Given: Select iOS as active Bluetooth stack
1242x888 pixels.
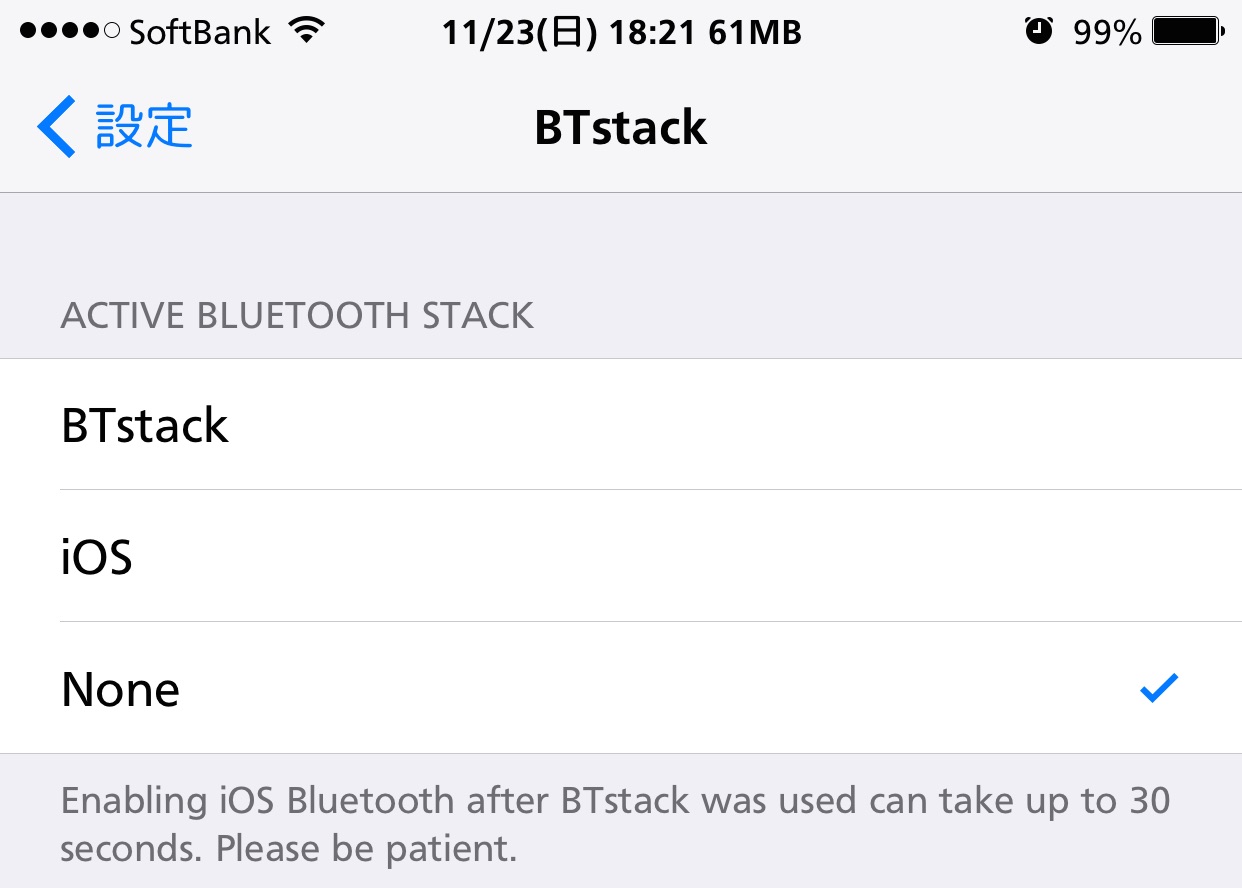Looking at the screenshot, I should pos(97,556).
